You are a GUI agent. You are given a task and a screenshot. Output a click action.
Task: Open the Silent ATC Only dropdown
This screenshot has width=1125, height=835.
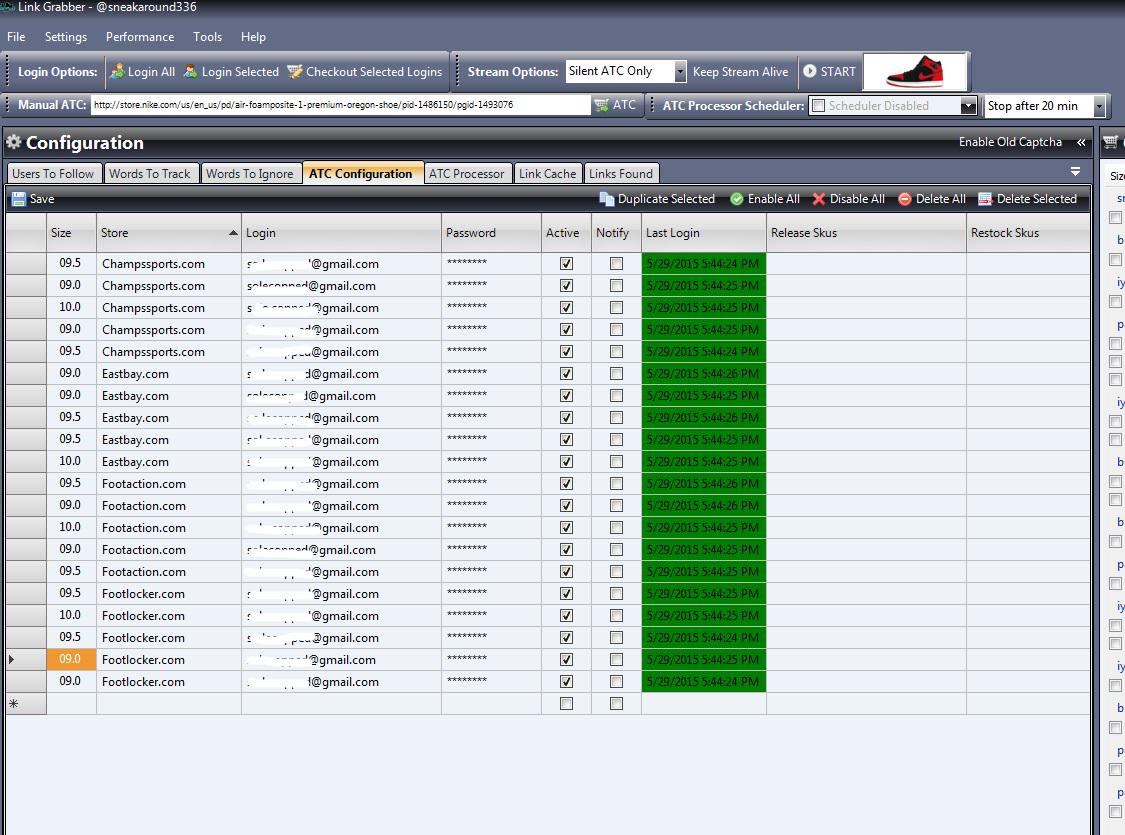click(x=679, y=71)
